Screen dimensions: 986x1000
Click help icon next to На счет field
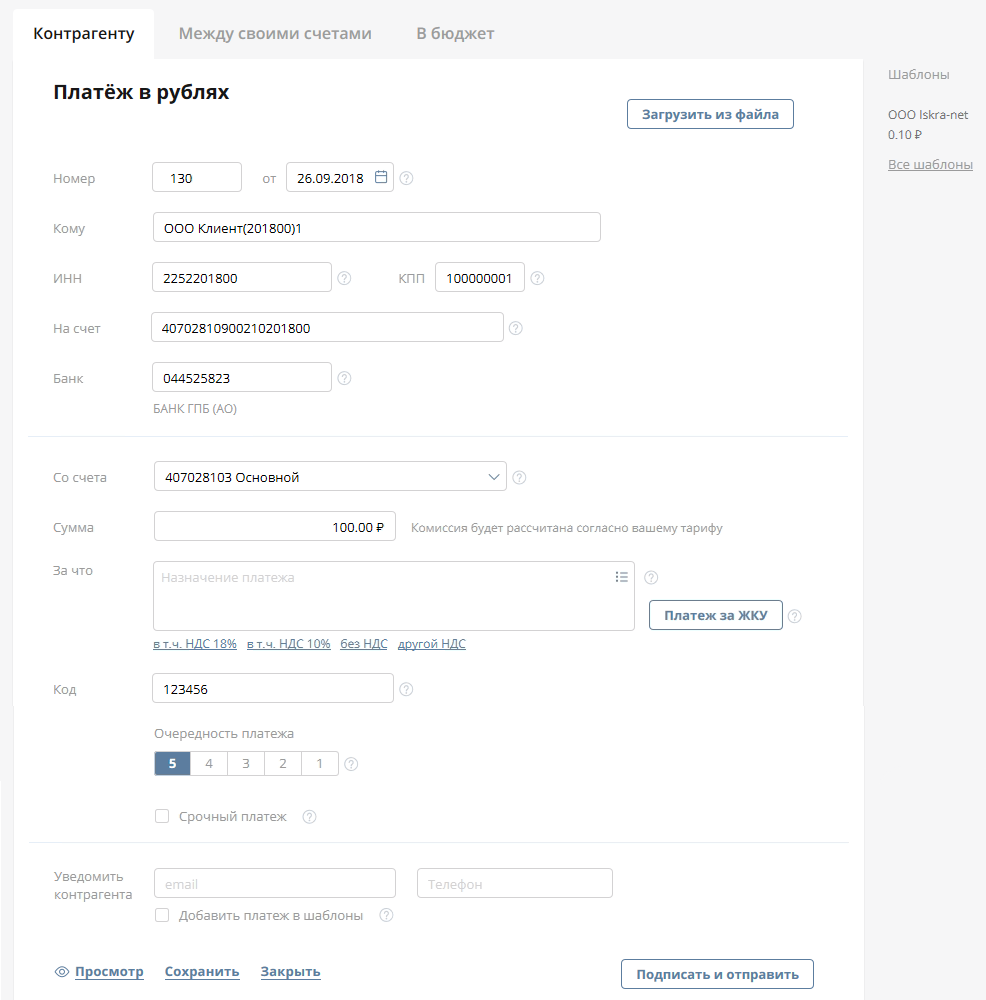coord(516,327)
